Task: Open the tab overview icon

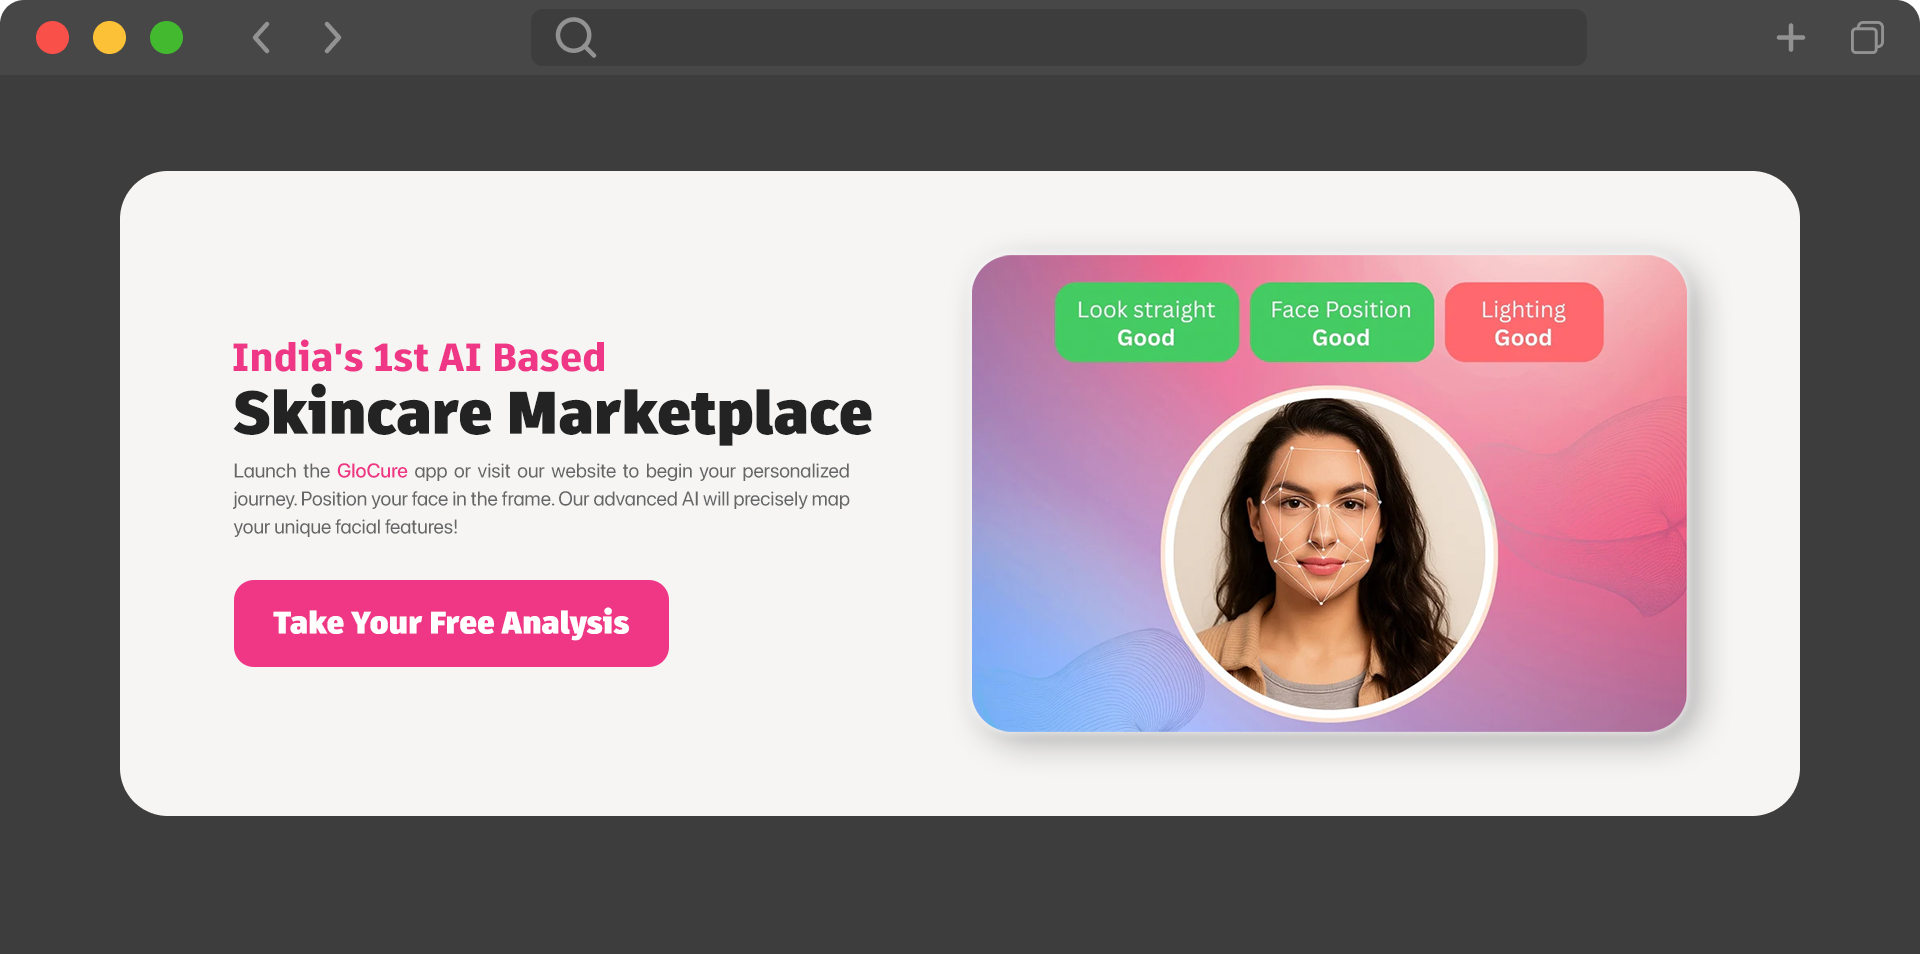Action: [x=1867, y=38]
